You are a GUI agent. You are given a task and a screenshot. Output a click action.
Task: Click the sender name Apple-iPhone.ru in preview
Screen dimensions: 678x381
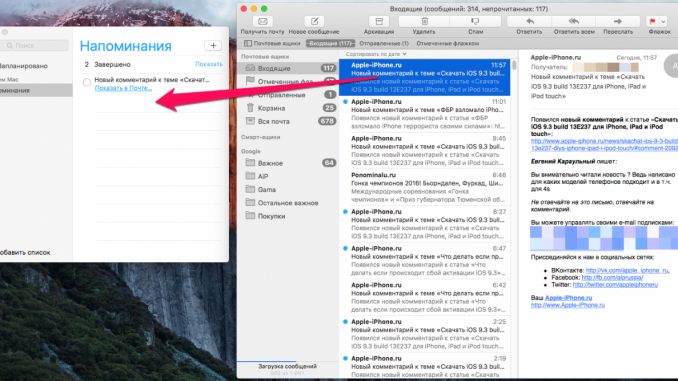556,58
